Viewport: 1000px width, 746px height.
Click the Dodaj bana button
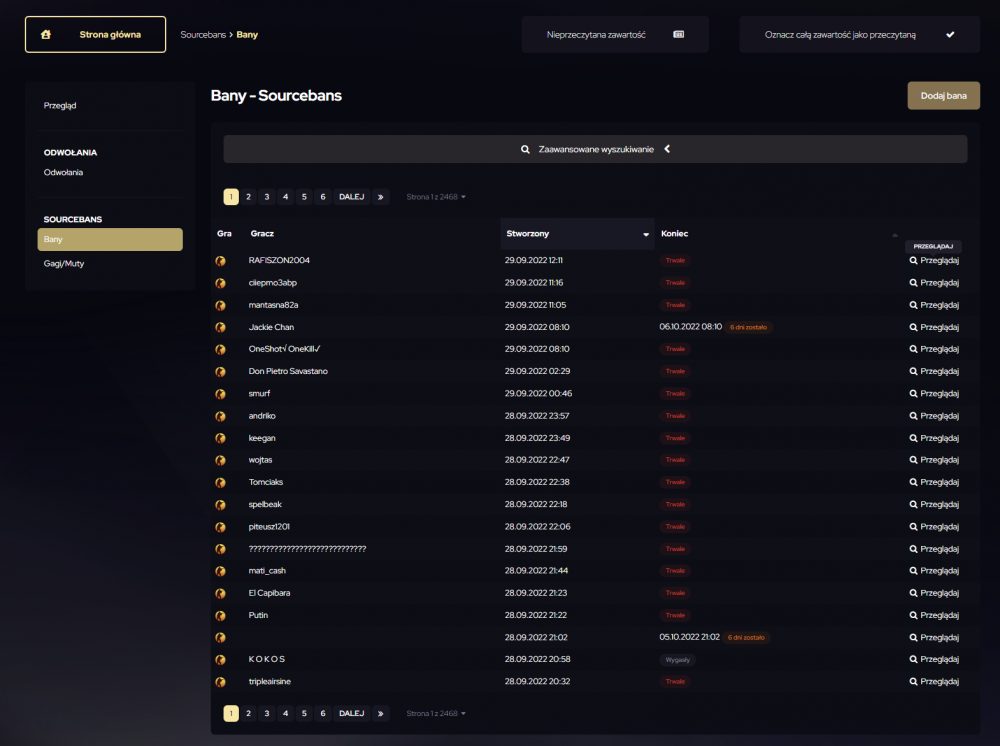(x=943, y=96)
